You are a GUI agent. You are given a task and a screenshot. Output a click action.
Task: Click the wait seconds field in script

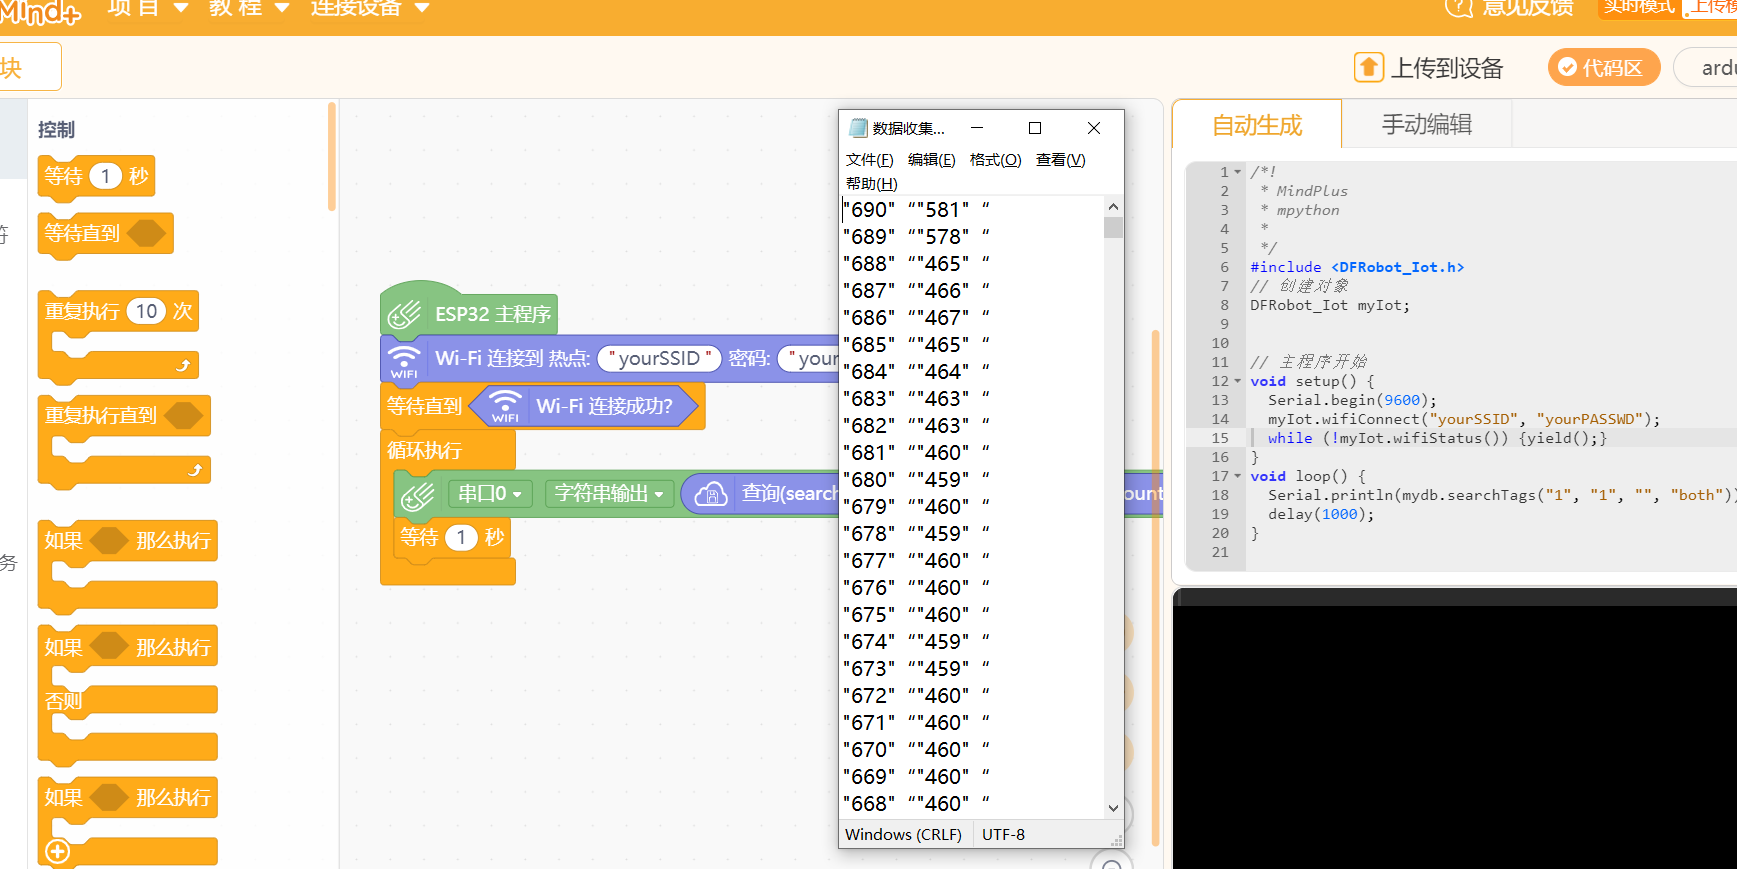tap(460, 537)
